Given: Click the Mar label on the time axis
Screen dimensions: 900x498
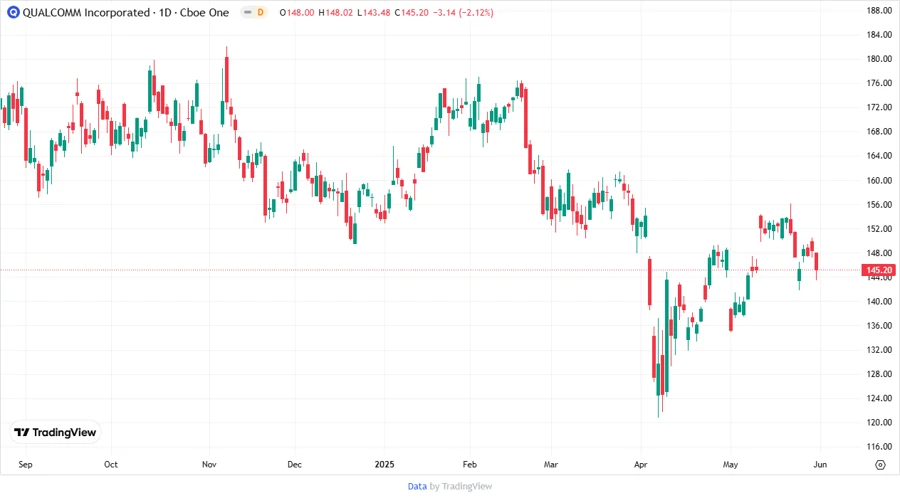Looking at the screenshot, I should pyautogui.click(x=551, y=464).
